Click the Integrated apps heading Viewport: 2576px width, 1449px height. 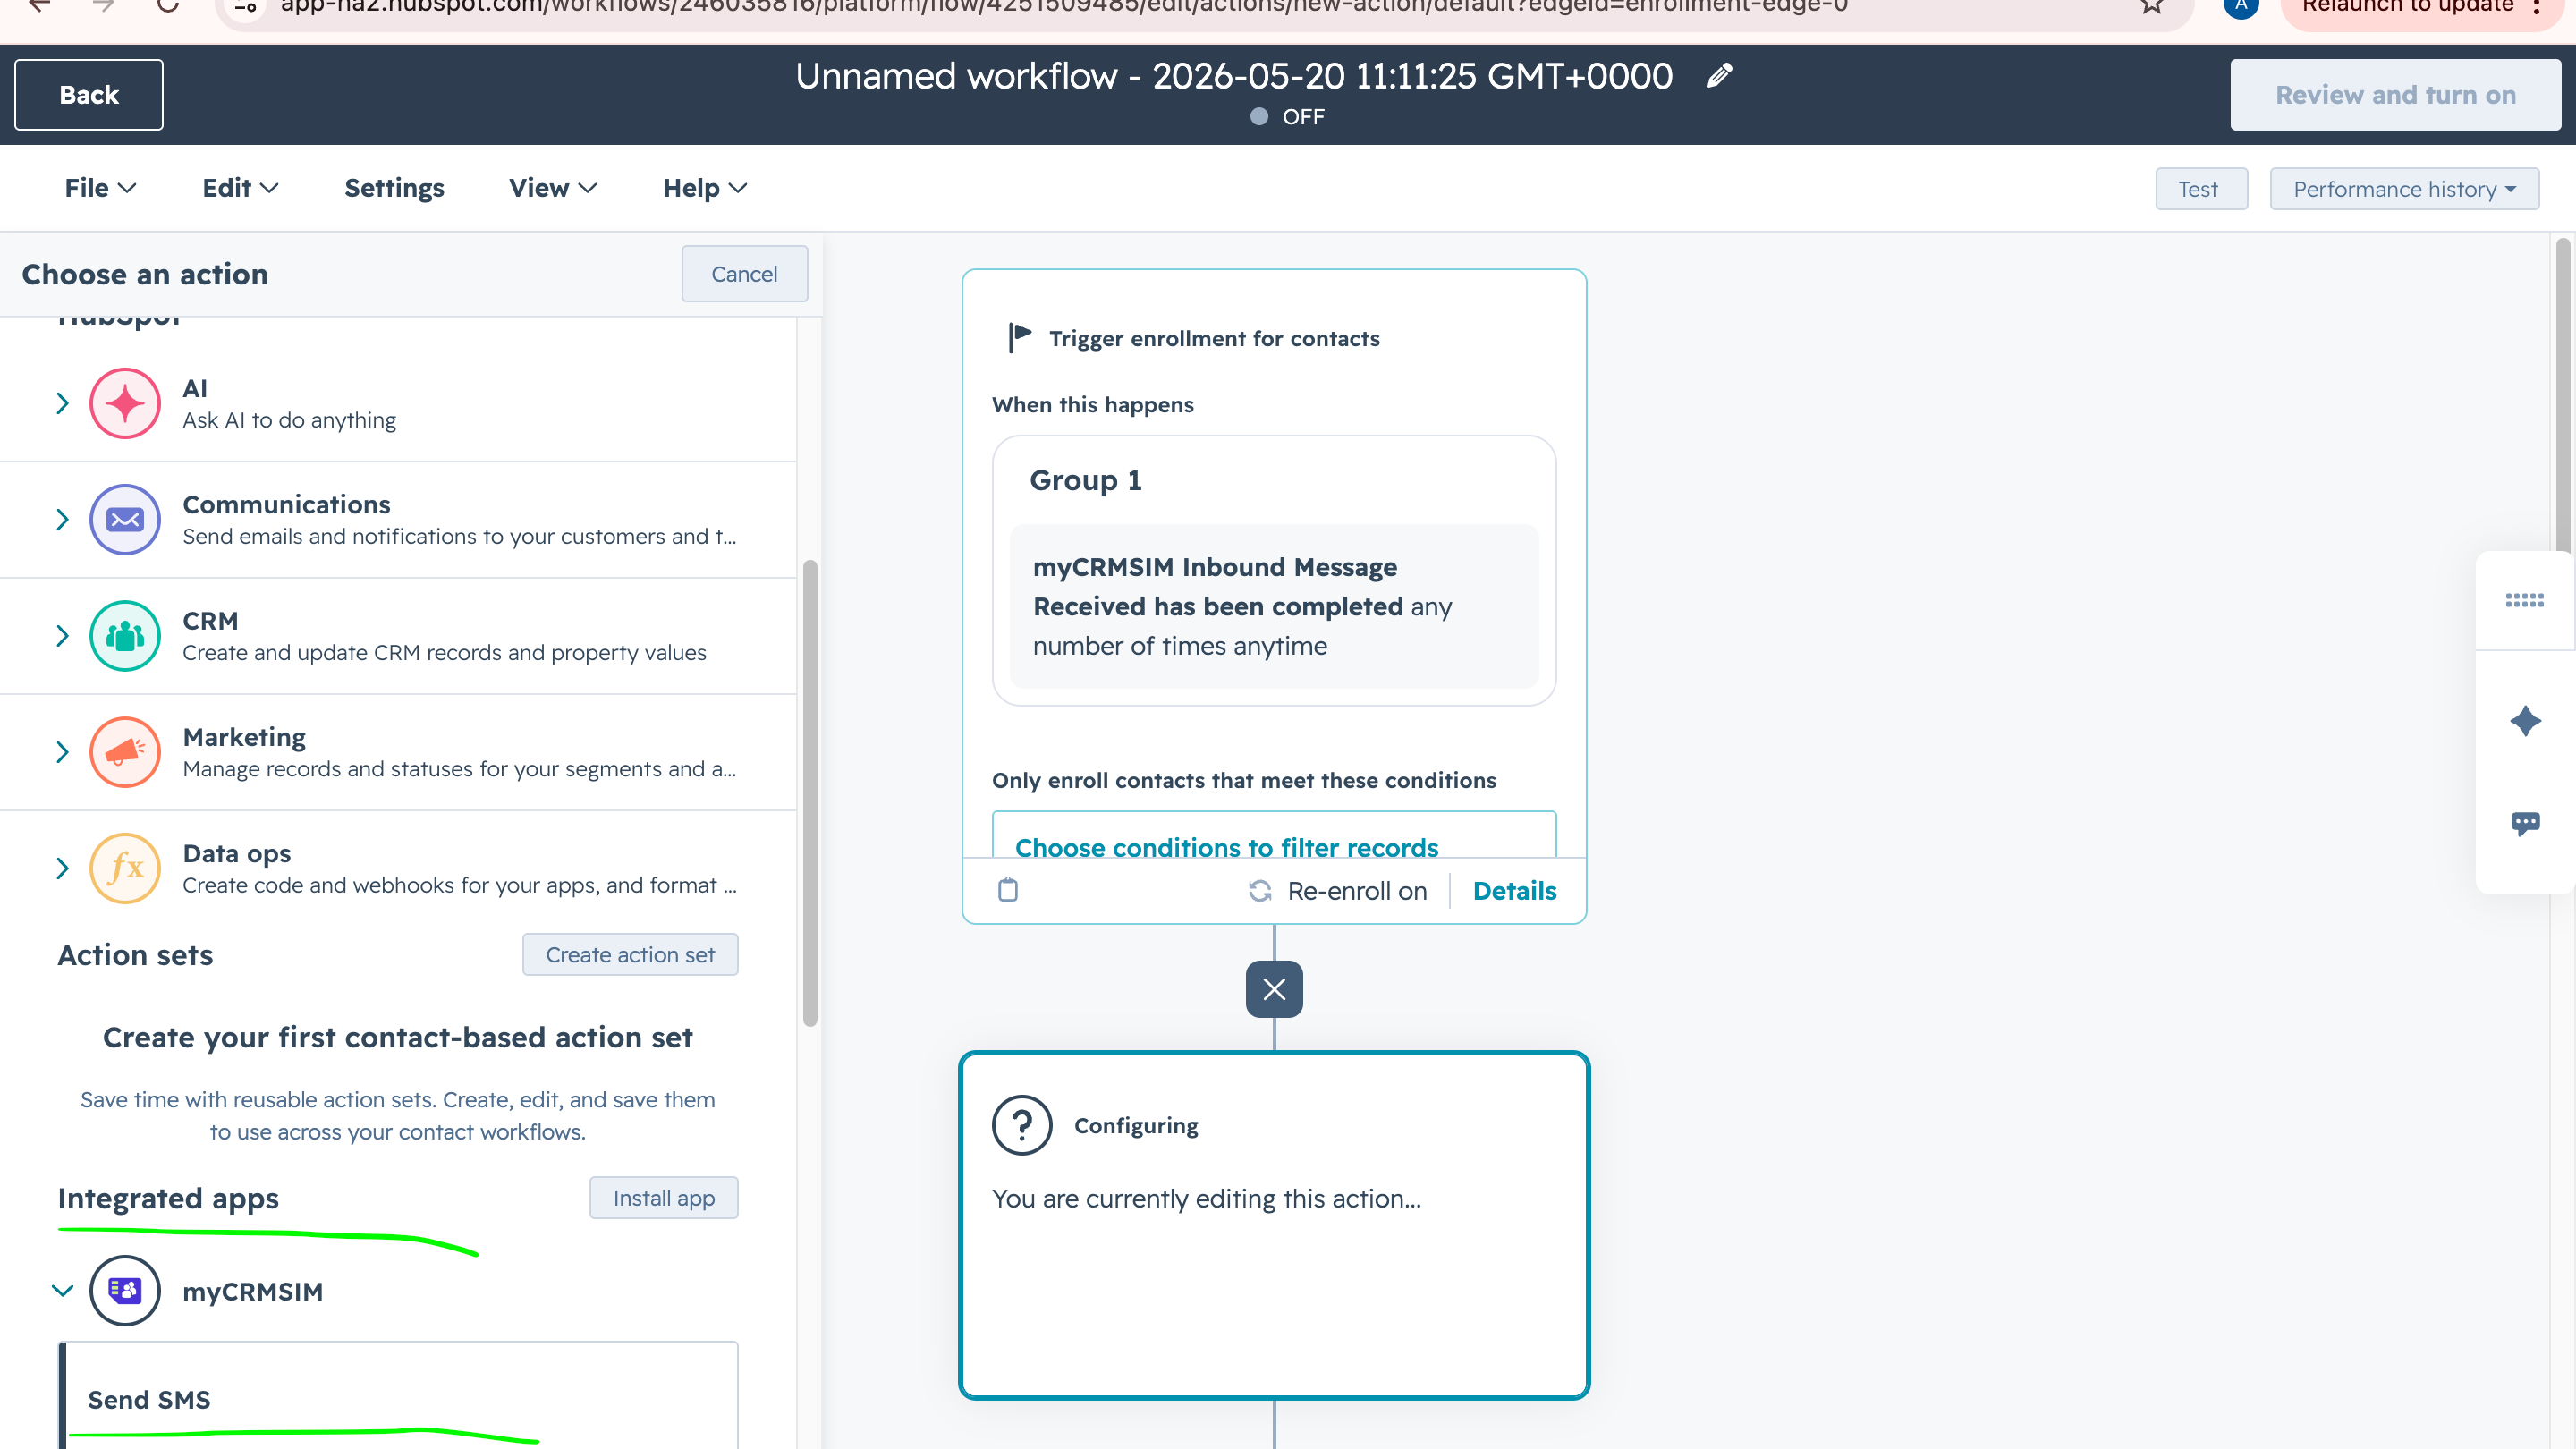point(168,1198)
